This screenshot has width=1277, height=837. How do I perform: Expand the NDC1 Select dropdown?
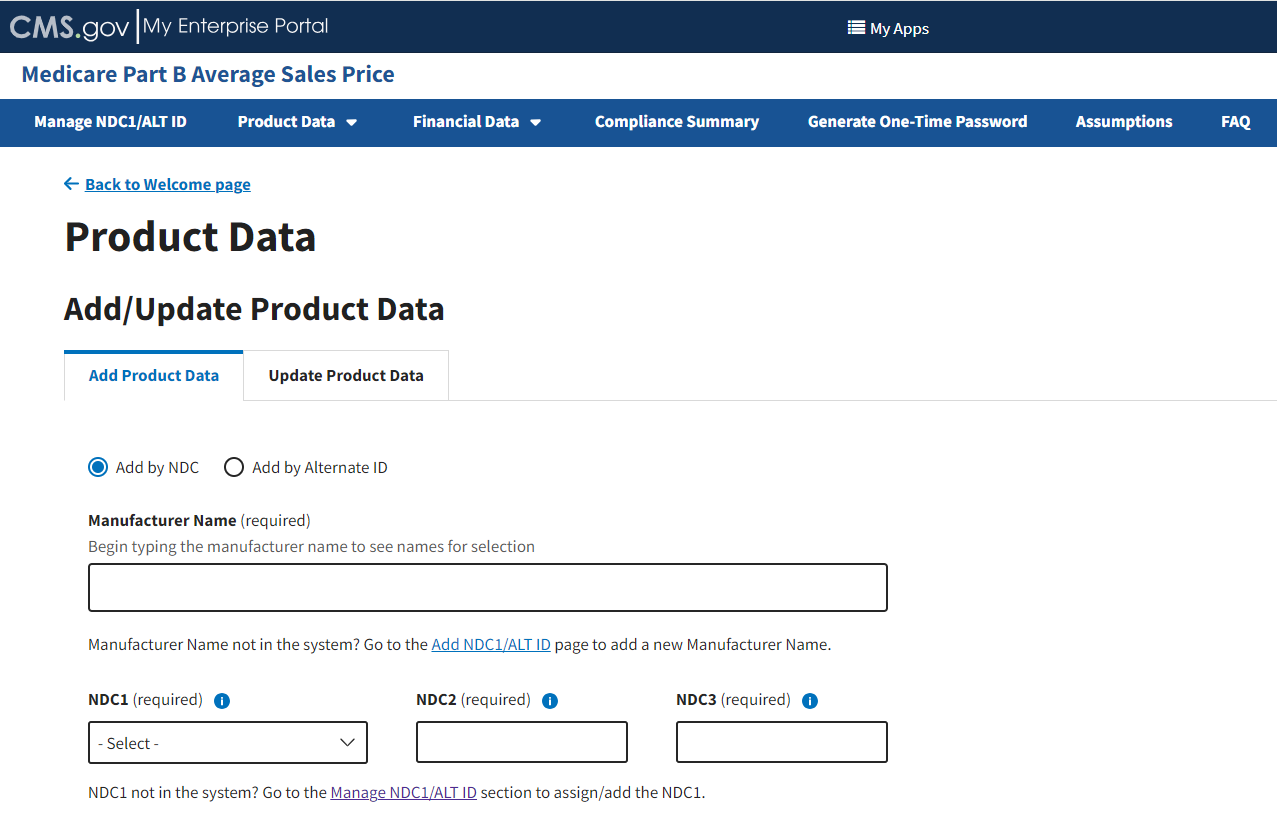[228, 743]
